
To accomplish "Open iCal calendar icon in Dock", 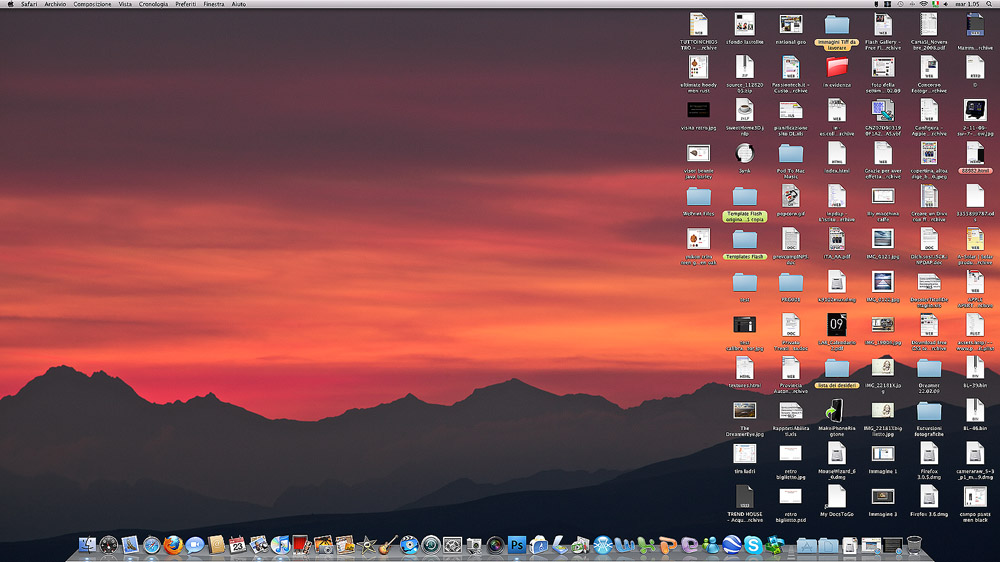I will tap(237, 545).
